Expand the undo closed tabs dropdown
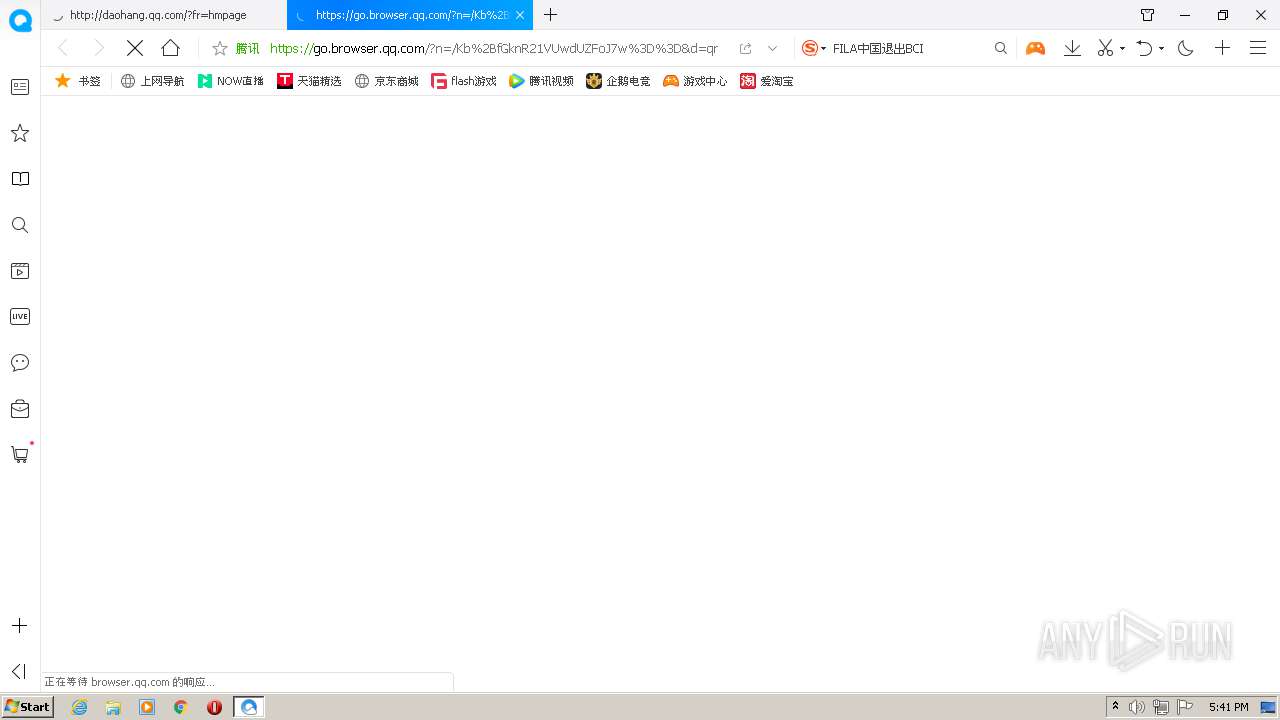Image resolution: width=1280 pixels, height=720 pixels. tap(1161, 48)
